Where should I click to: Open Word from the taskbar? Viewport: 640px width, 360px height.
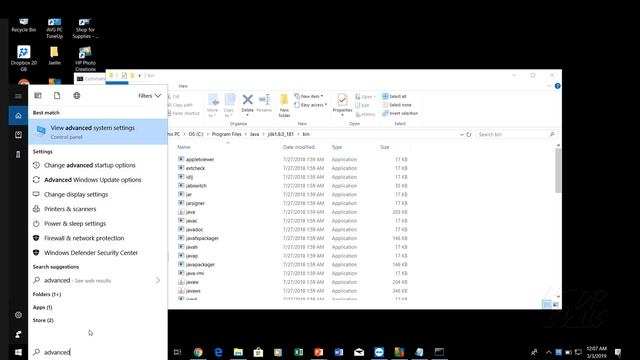coord(339,352)
